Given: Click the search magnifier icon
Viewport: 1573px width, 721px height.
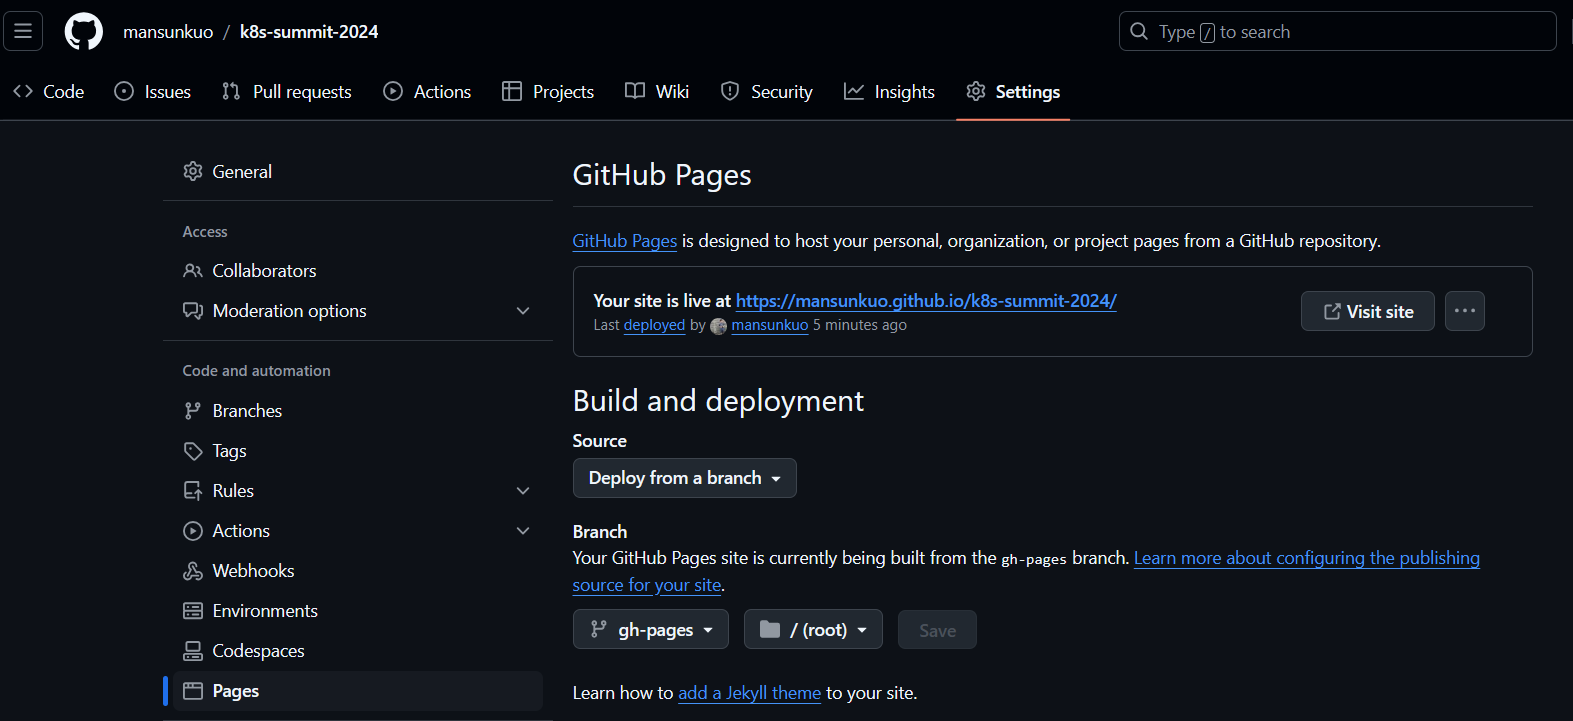Looking at the screenshot, I should pyautogui.click(x=1139, y=31).
